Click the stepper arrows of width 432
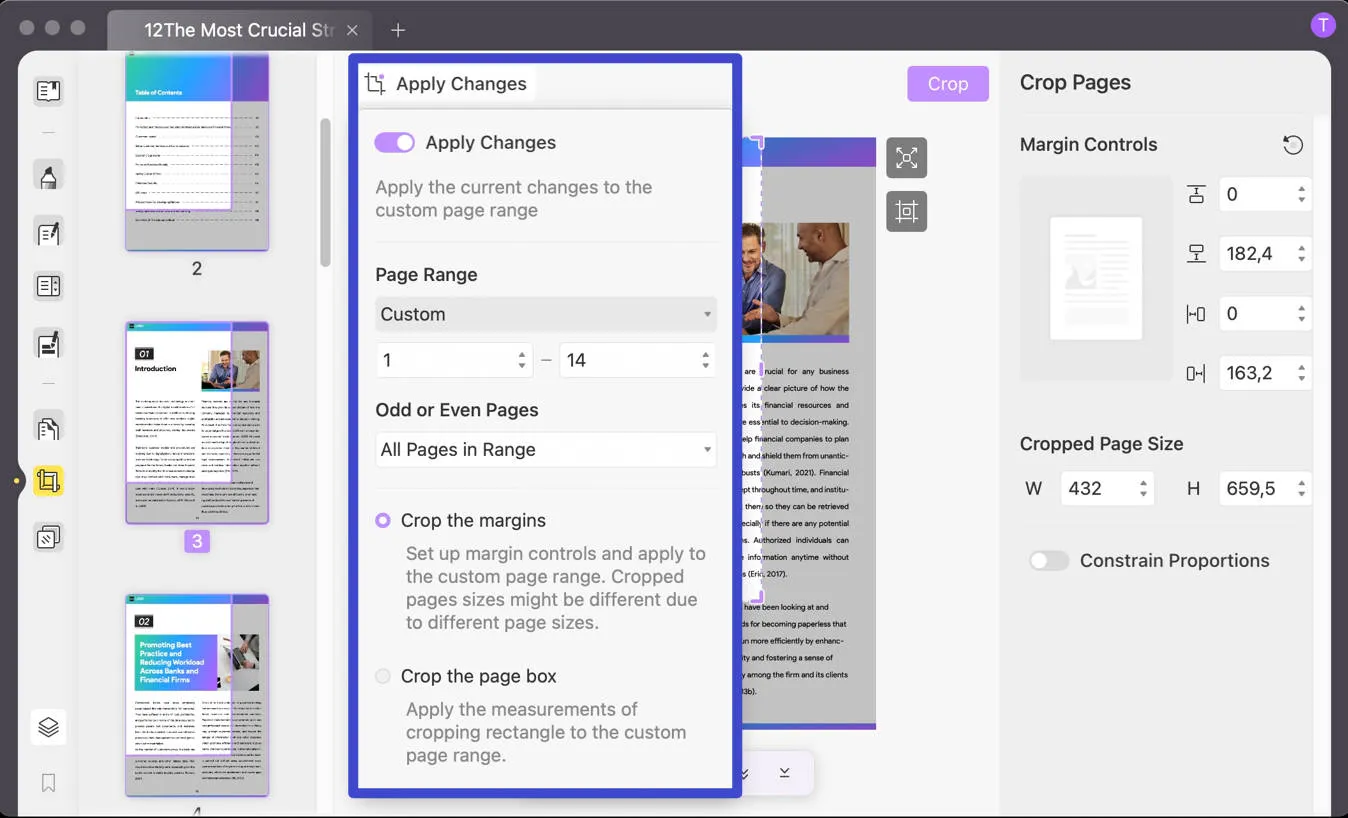This screenshot has width=1348, height=818. pos(1142,489)
